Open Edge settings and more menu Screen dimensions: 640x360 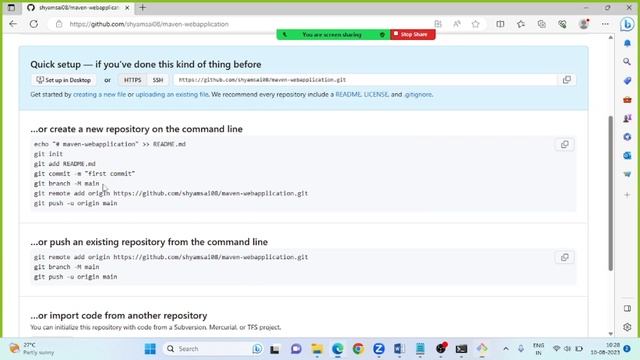tap(605, 24)
